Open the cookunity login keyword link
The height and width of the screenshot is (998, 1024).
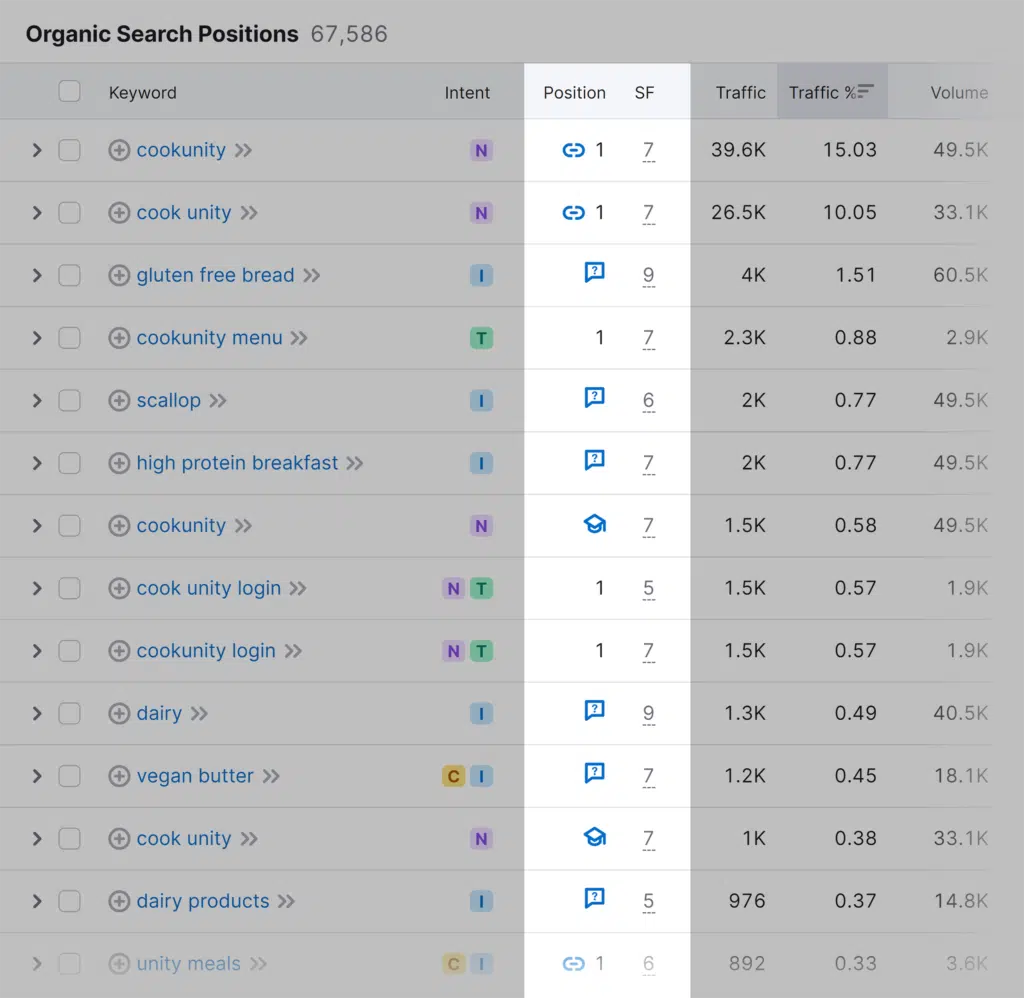pos(205,651)
